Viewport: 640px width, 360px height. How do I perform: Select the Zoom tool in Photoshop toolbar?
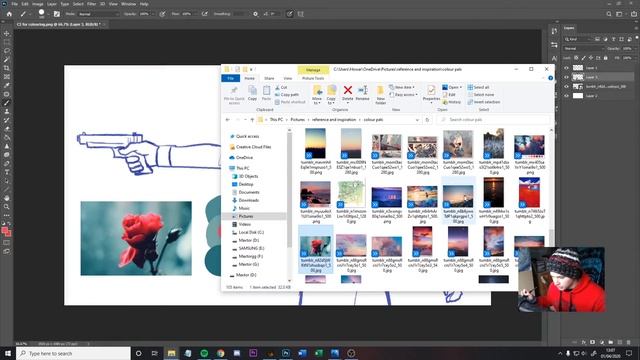[7, 207]
